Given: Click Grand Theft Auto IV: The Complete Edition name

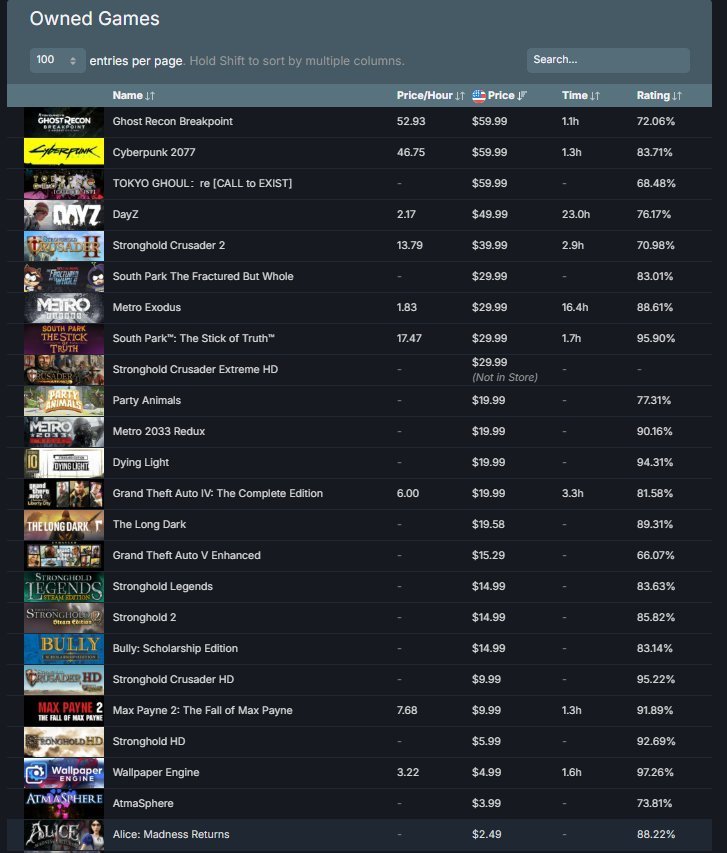Looking at the screenshot, I should (x=218, y=493).
